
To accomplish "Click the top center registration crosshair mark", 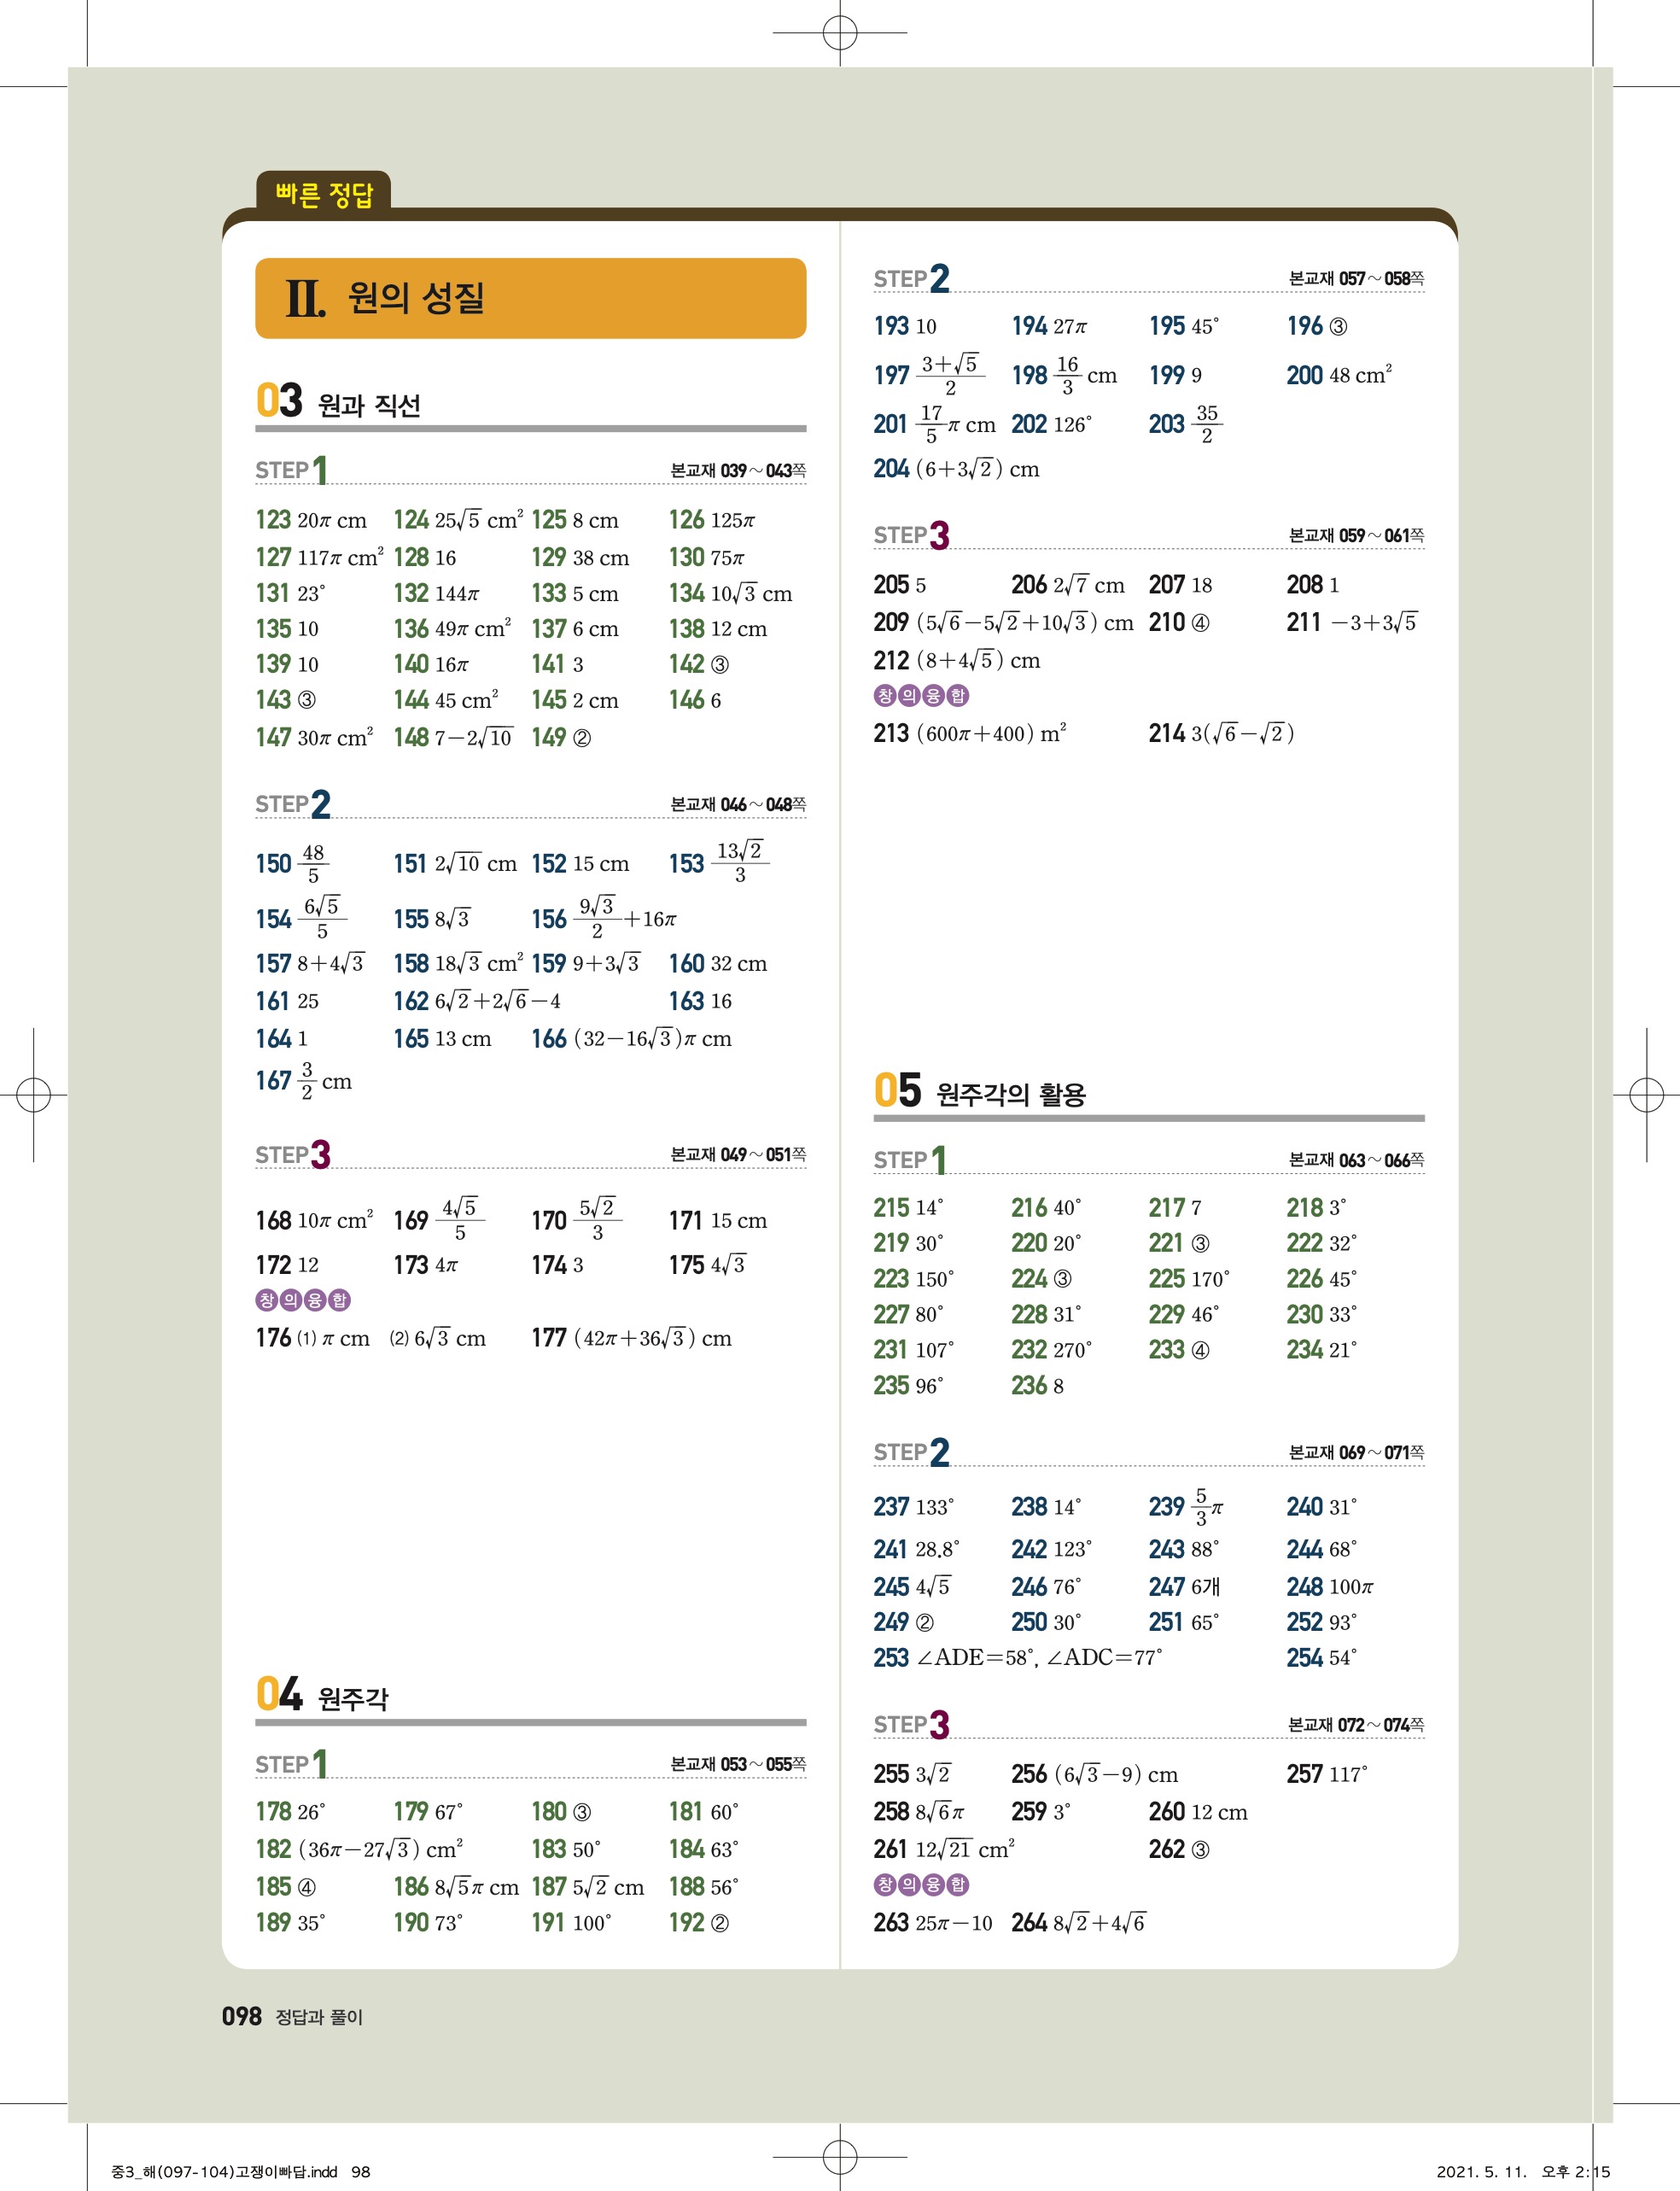I will coord(840,33).
